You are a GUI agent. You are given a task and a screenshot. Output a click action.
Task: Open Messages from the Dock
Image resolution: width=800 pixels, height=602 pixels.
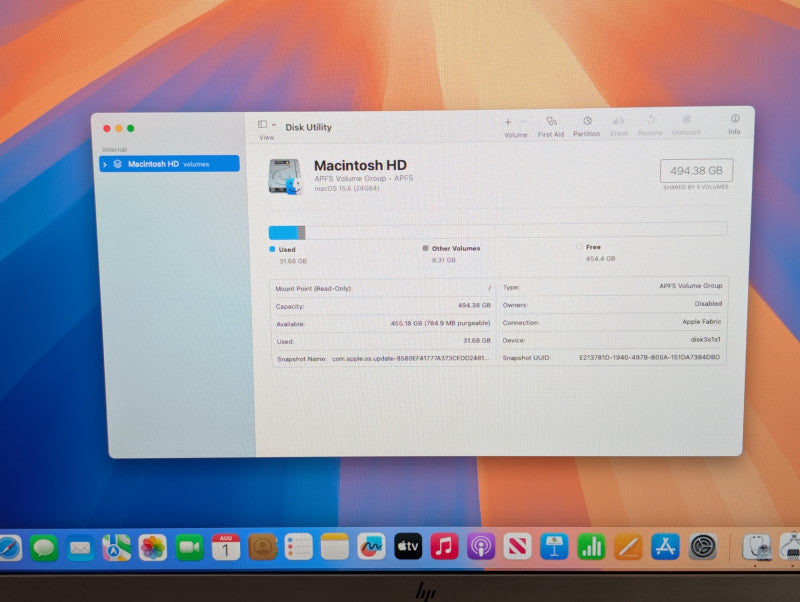point(44,548)
